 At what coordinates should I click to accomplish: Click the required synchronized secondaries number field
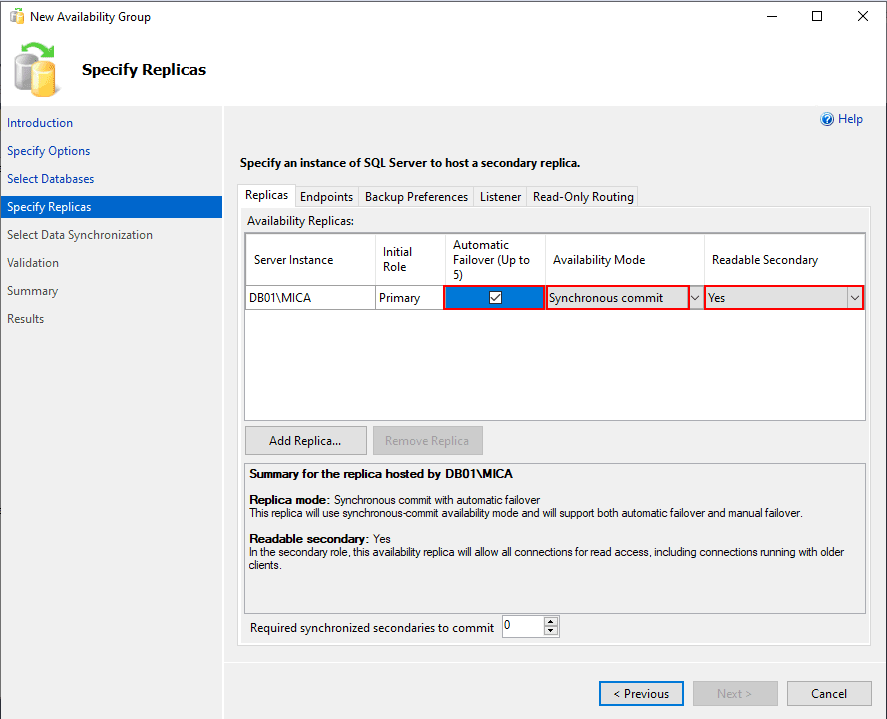click(521, 627)
